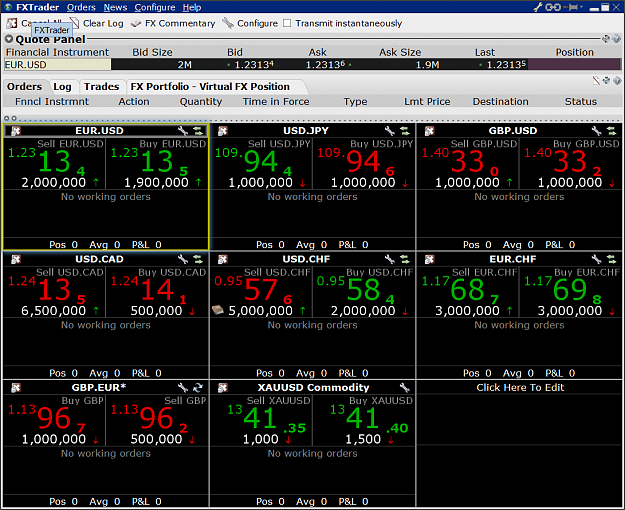Click the XAUUSD Commodity cancel-orders icon
Viewport: 625px width, 510px height.
[222, 388]
